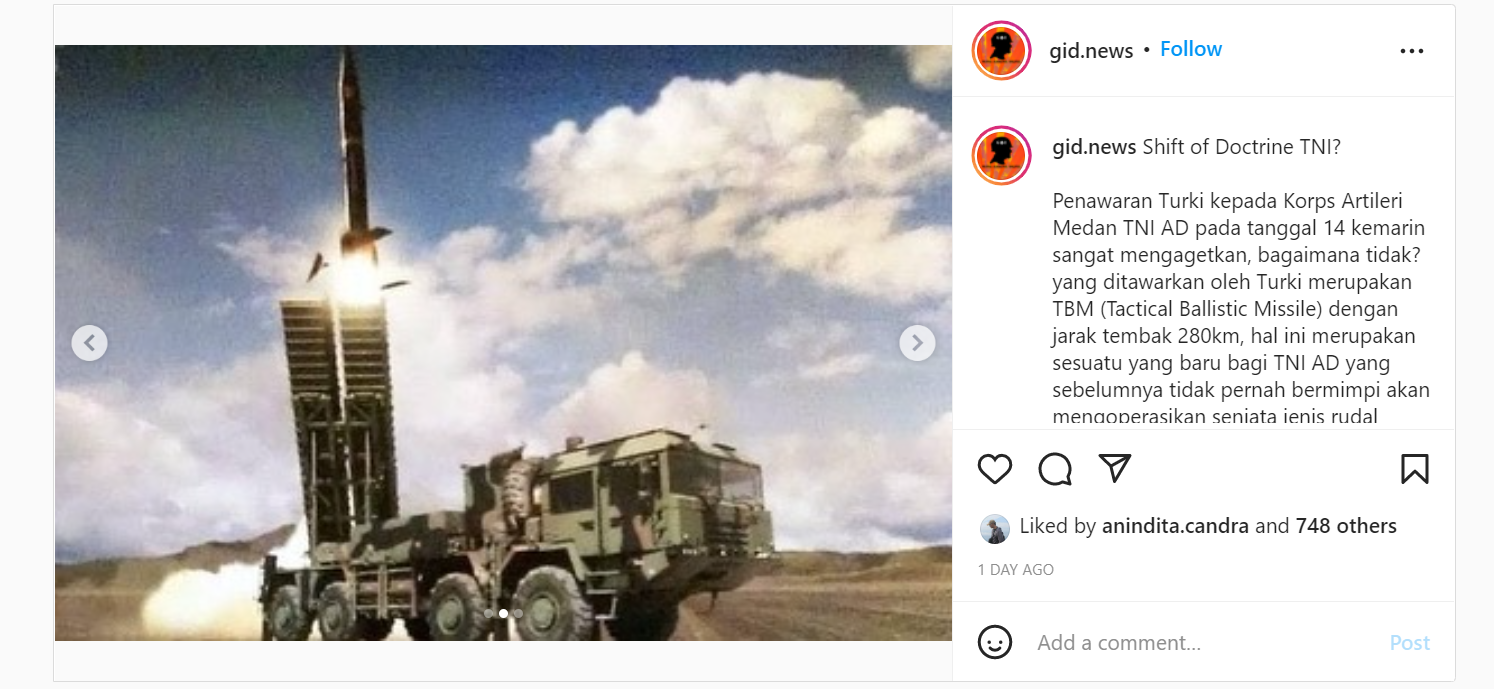Click the gid.news avatar in the post header
Image resolution: width=1494 pixels, height=689 pixels.
pyautogui.click(x=1001, y=50)
